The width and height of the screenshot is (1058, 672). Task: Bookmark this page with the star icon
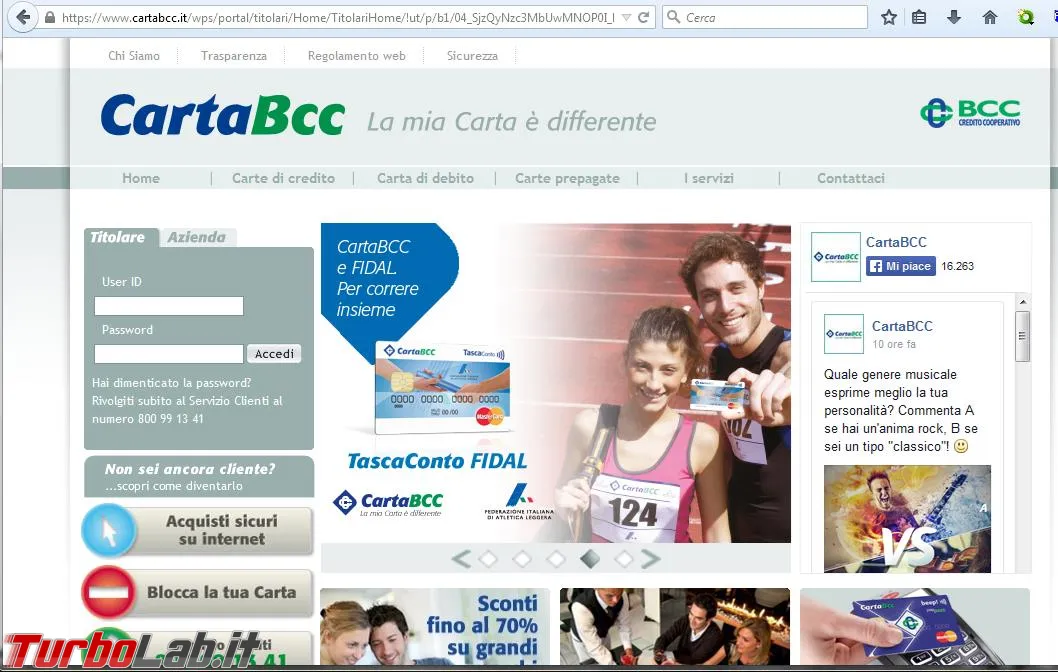point(889,18)
